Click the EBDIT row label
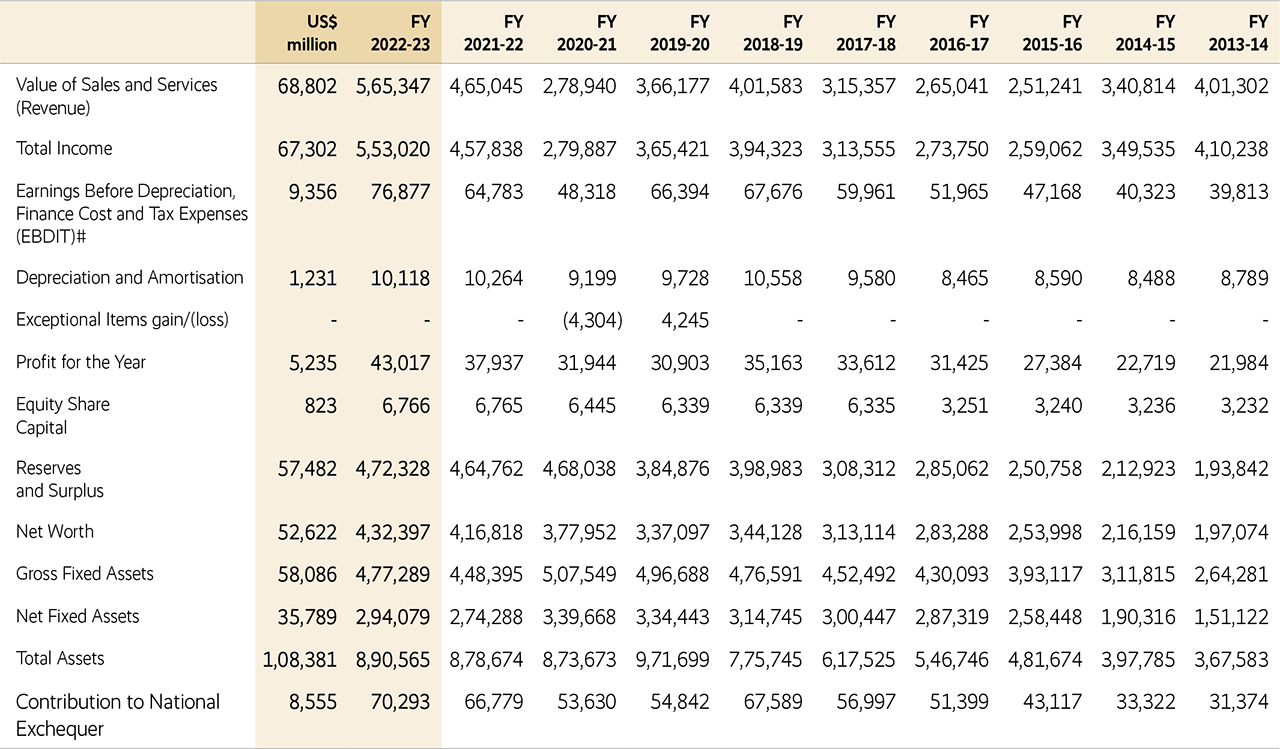 tap(132, 214)
